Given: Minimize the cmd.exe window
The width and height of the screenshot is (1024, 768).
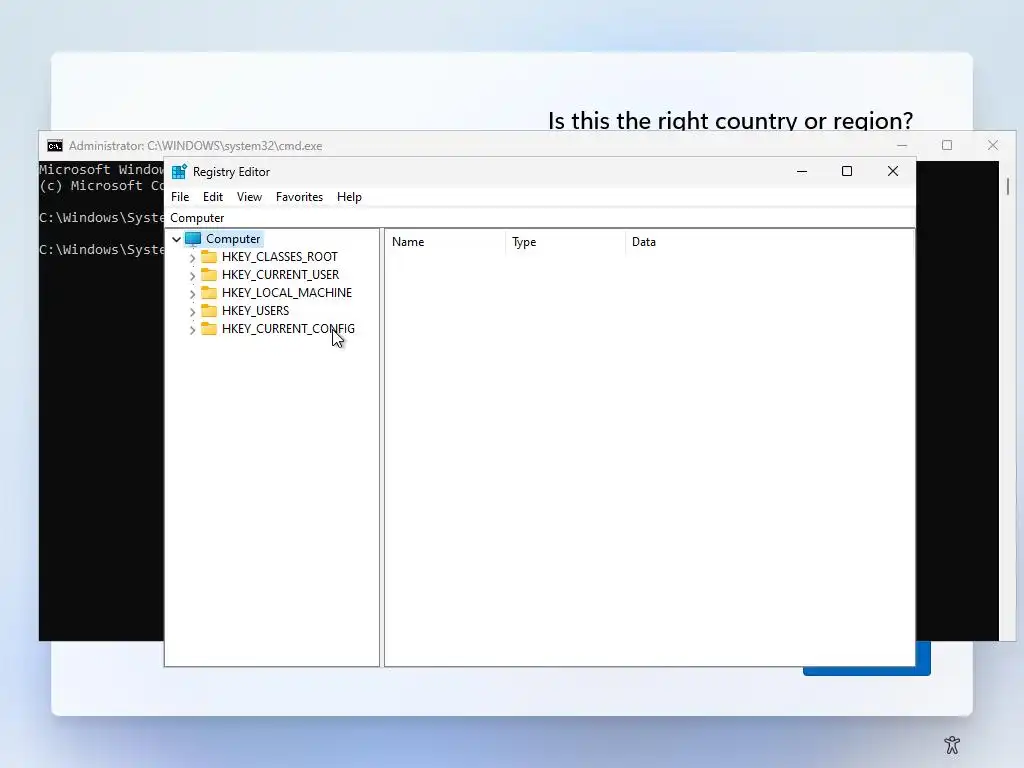Looking at the screenshot, I should click(902, 145).
